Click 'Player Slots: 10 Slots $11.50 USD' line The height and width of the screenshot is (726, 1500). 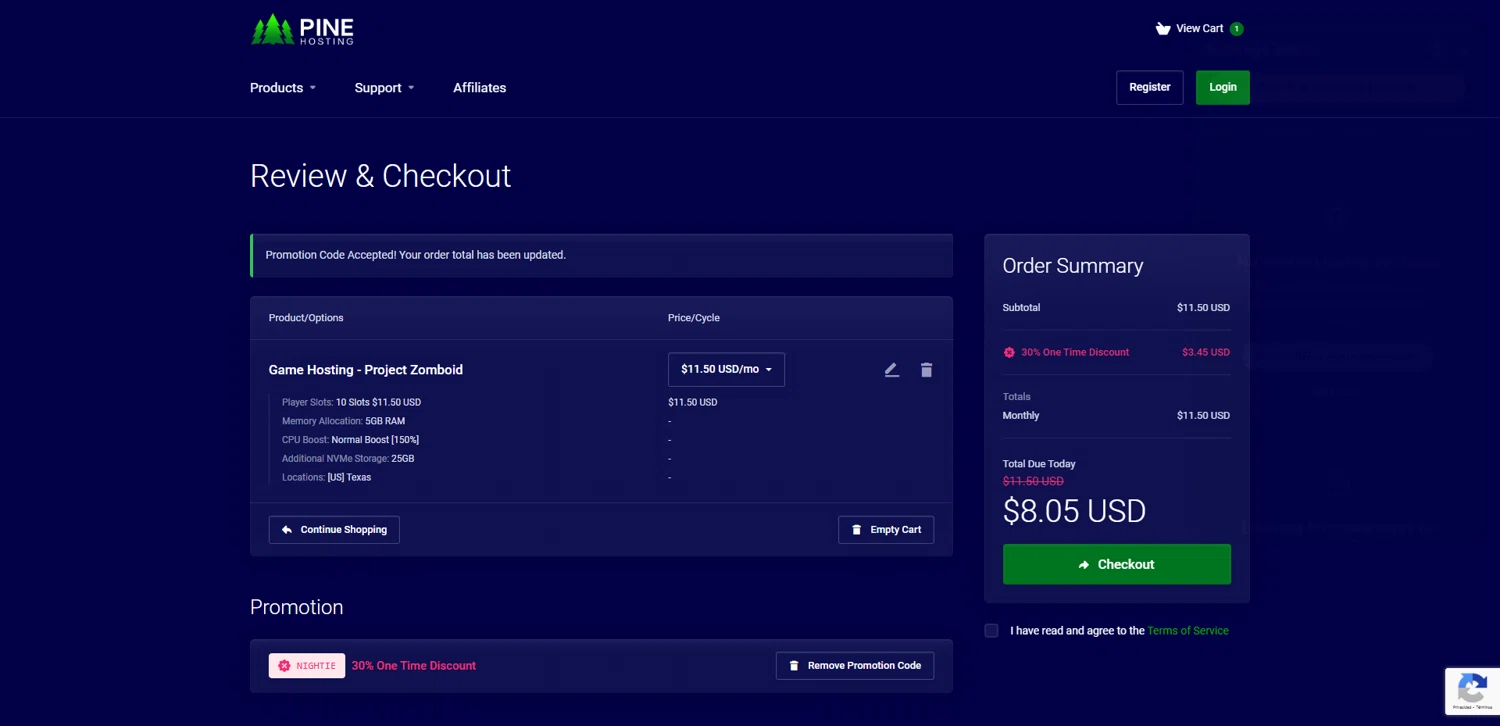tap(351, 402)
